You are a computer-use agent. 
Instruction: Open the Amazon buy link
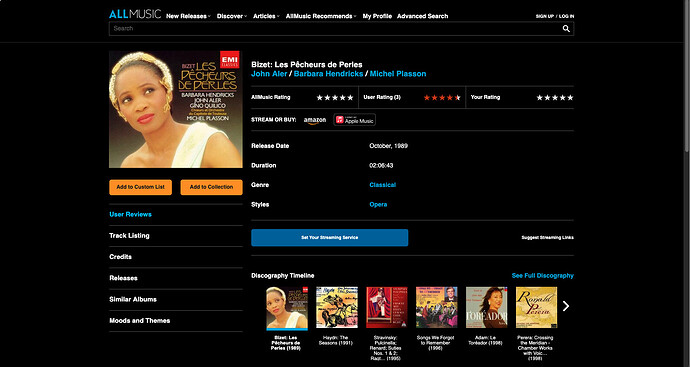point(315,120)
